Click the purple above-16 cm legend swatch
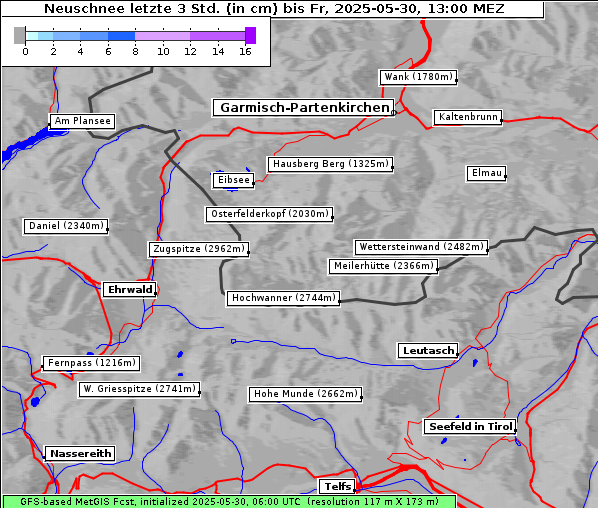This screenshot has width=598, height=508. coord(251,35)
